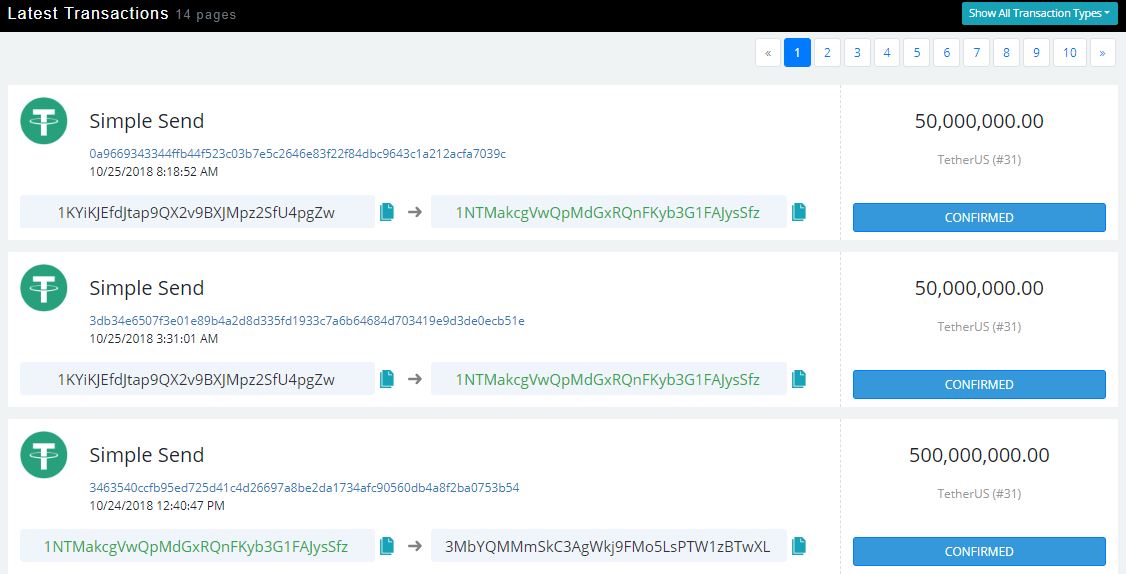This screenshot has width=1126, height=574.
Task: Open sender address 1KYiKJEfdJtap9QX in first transaction
Action: click(x=196, y=212)
